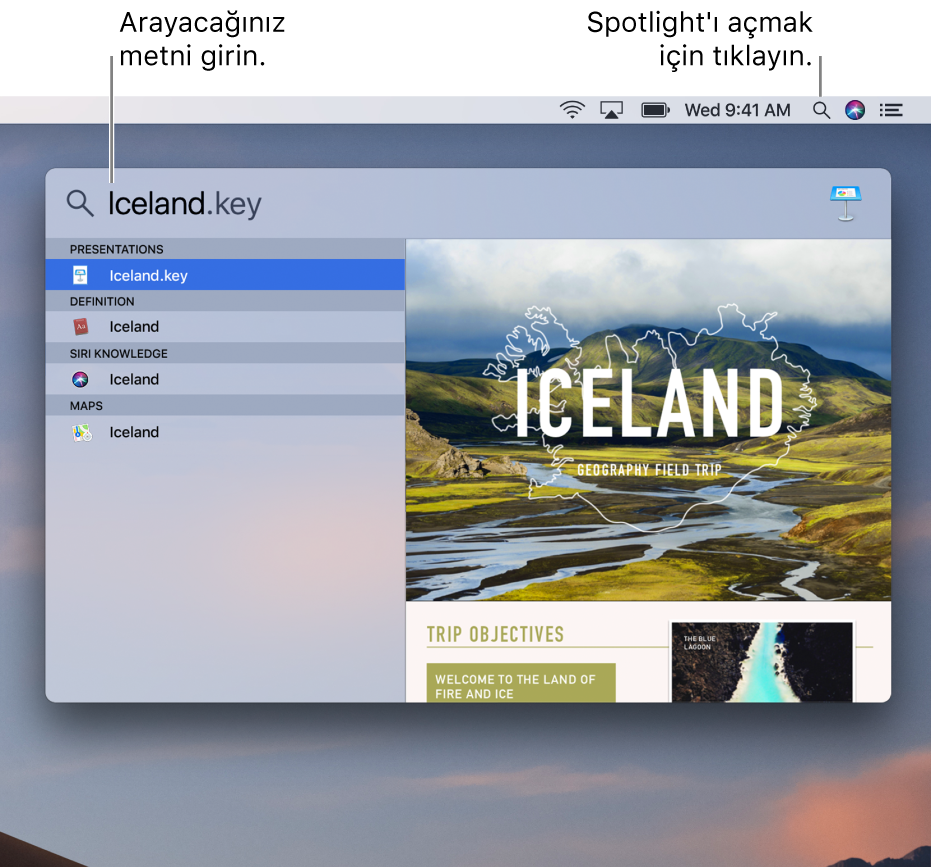Select the Iceland.key presentation result
The width and height of the screenshot is (931, 867).
[225, 275]
